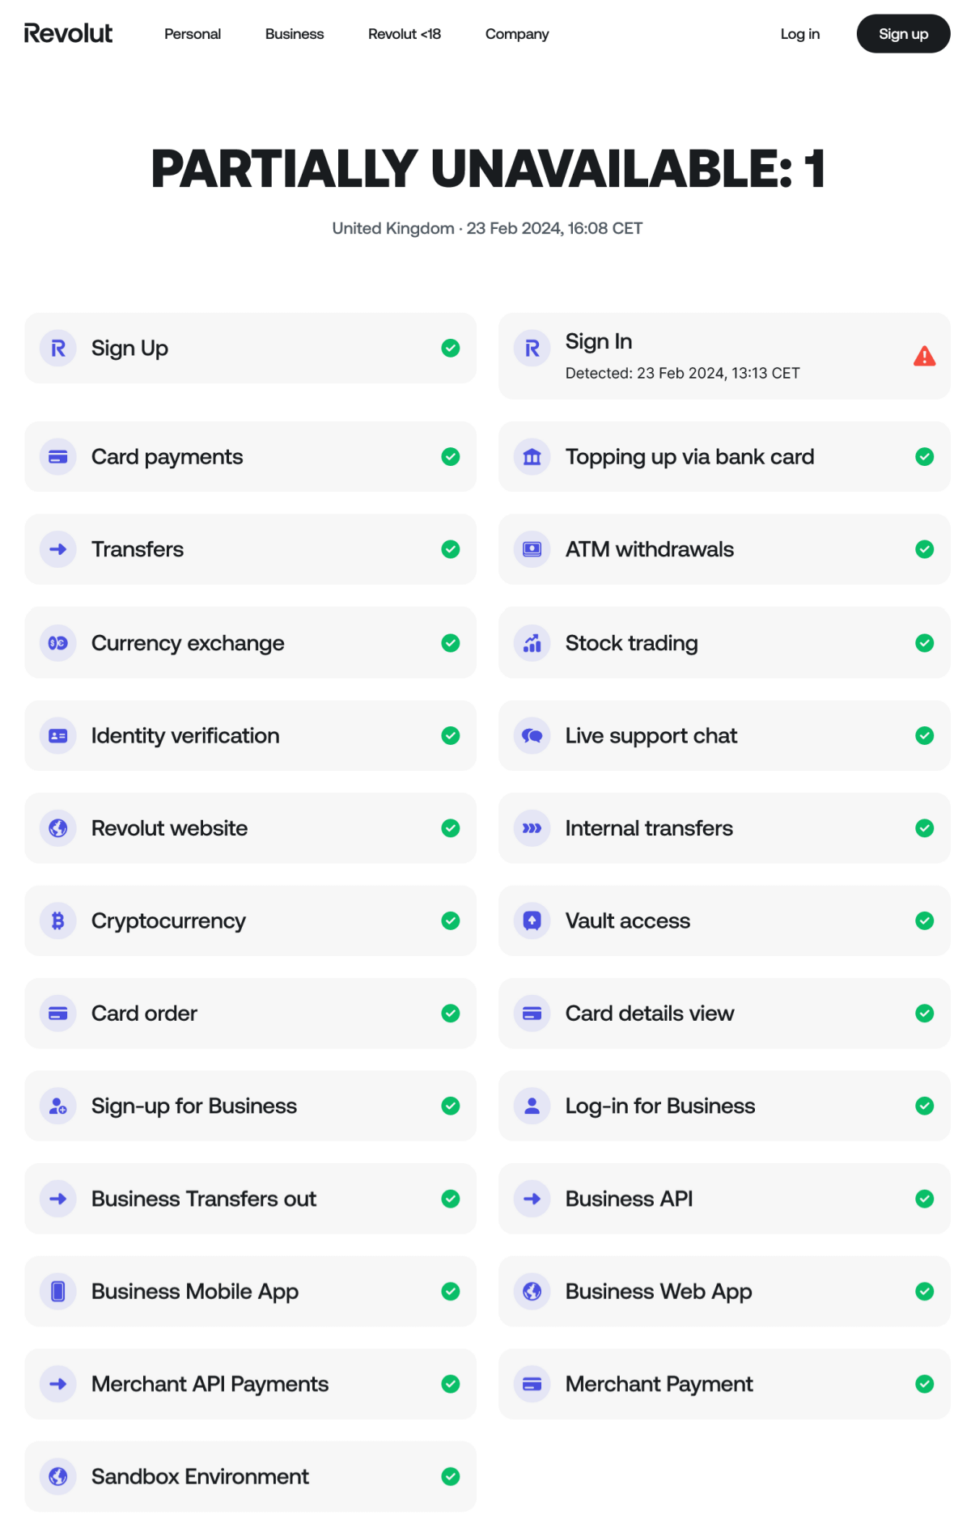Click the Topping up via bank card icon
This screenshot has height=1536, width=971.
pos(531,456)
